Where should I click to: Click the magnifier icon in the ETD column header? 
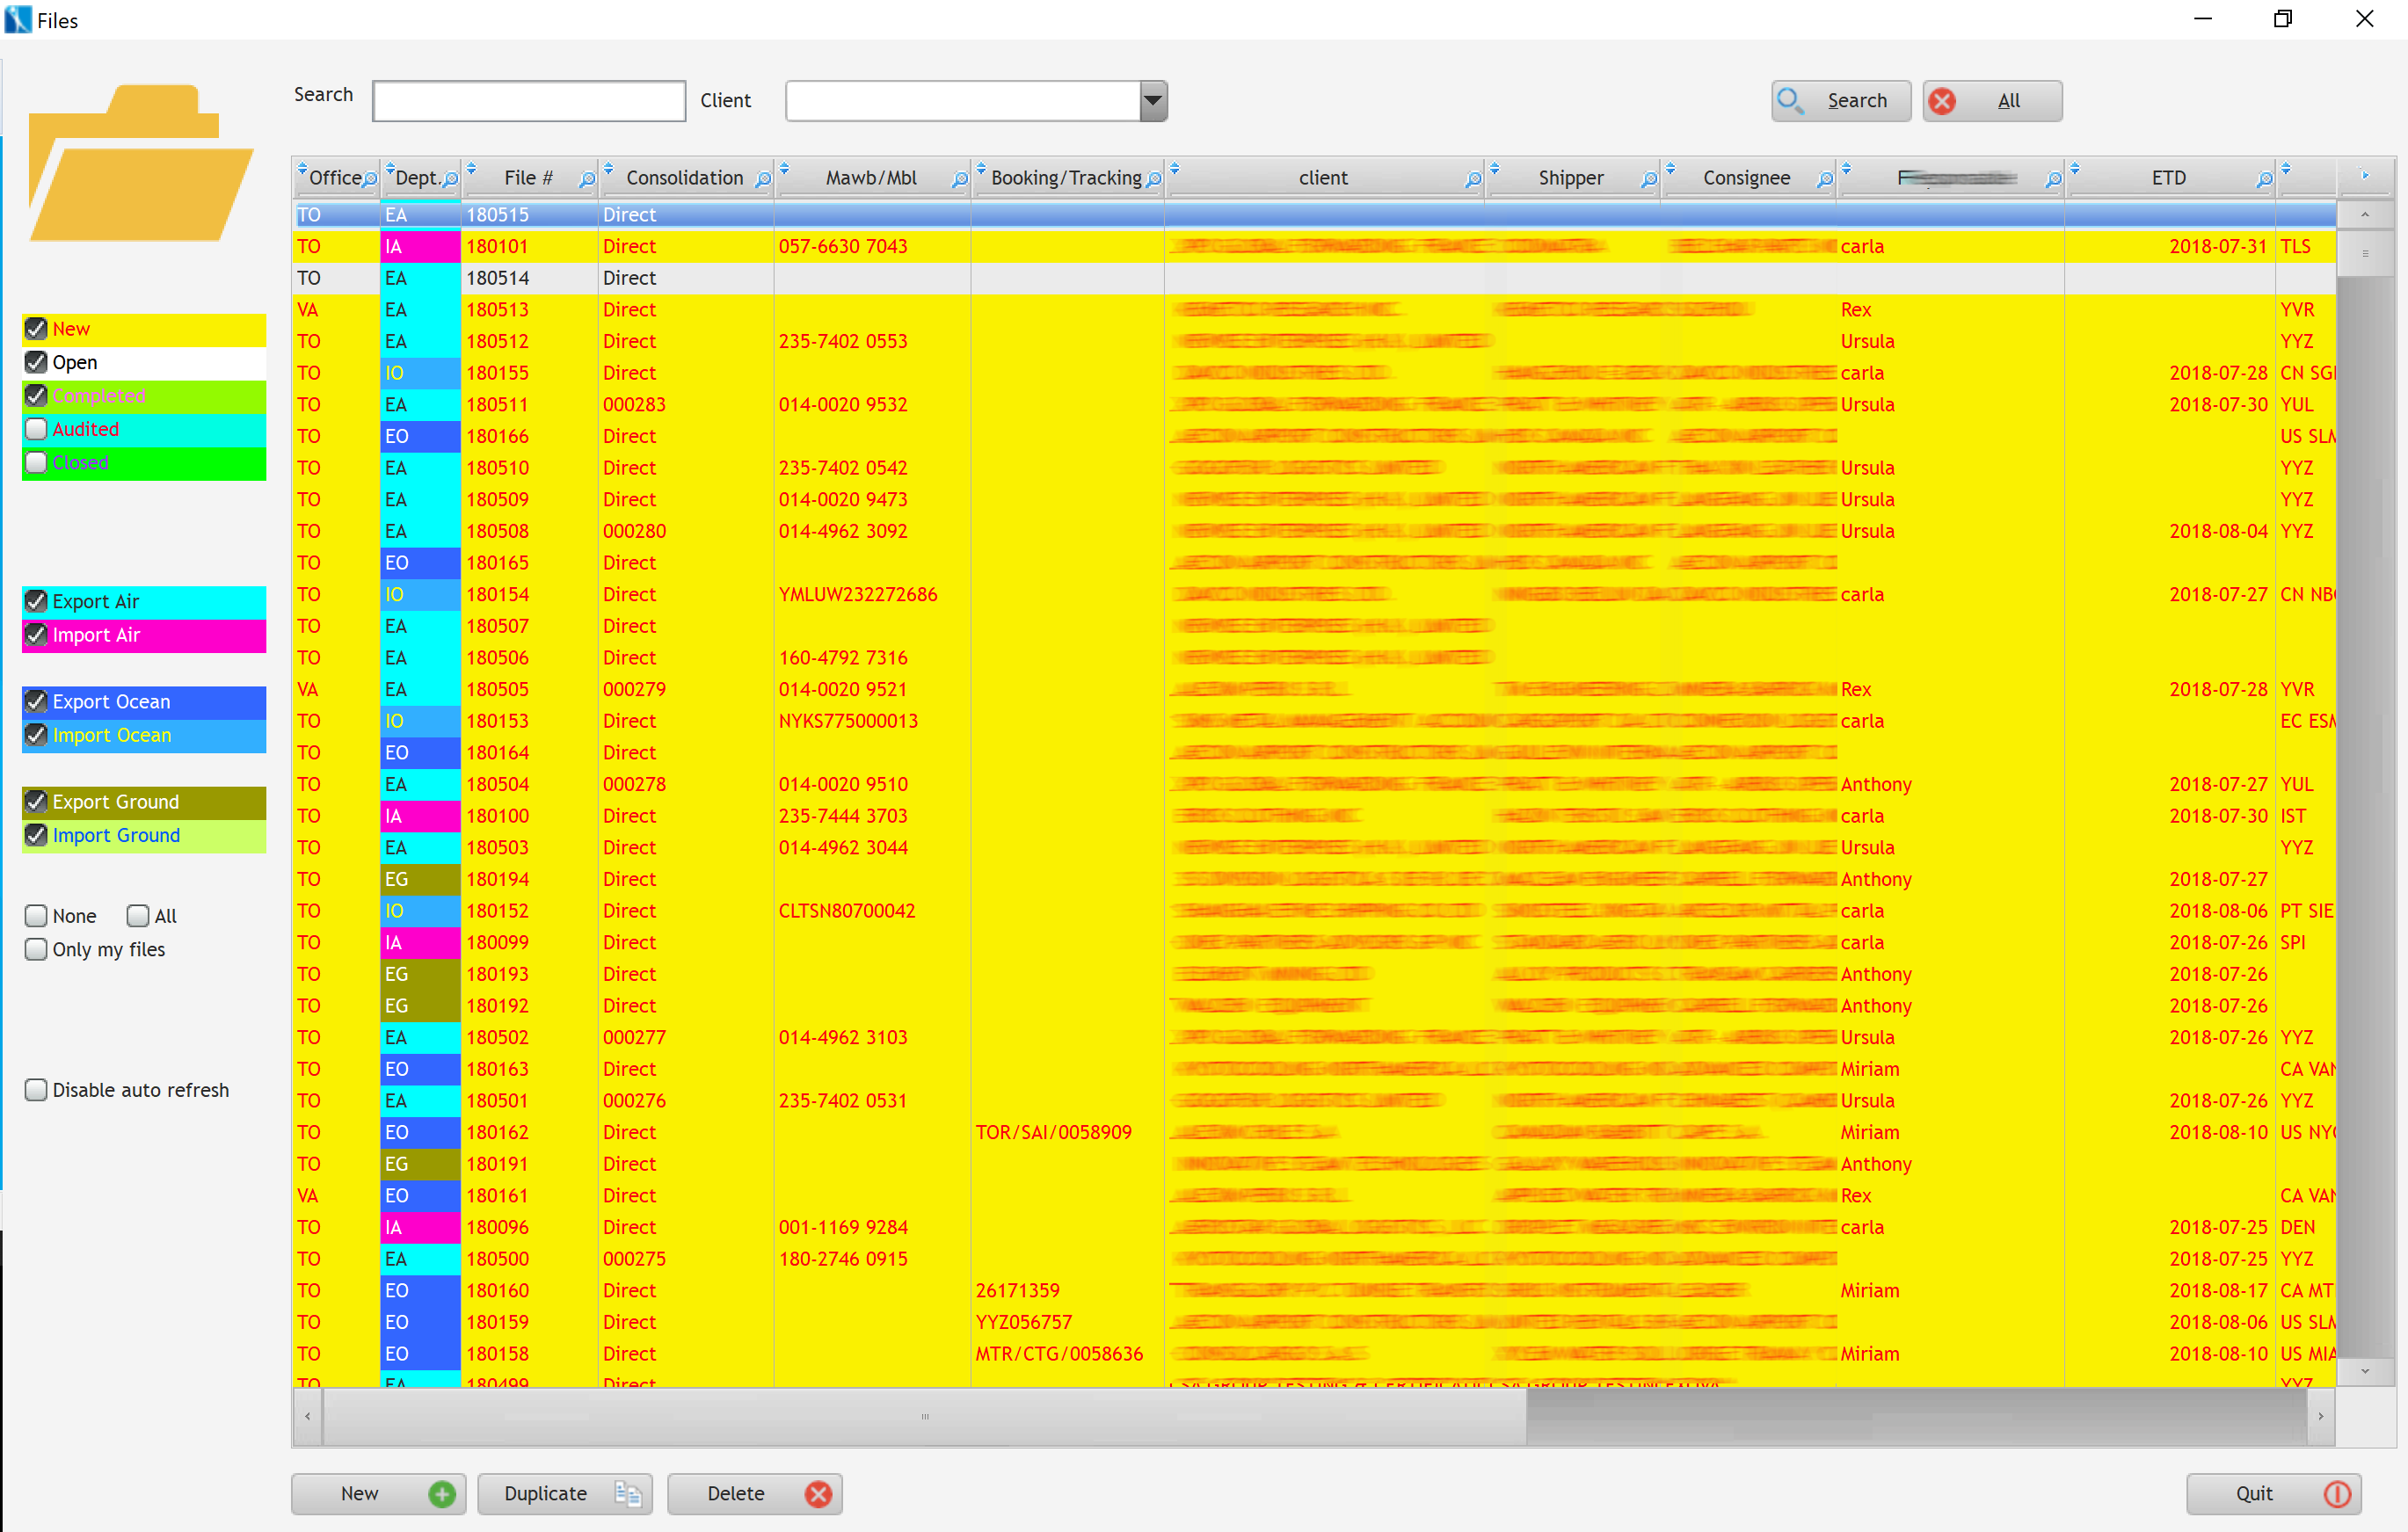[x=2264, y=179]
